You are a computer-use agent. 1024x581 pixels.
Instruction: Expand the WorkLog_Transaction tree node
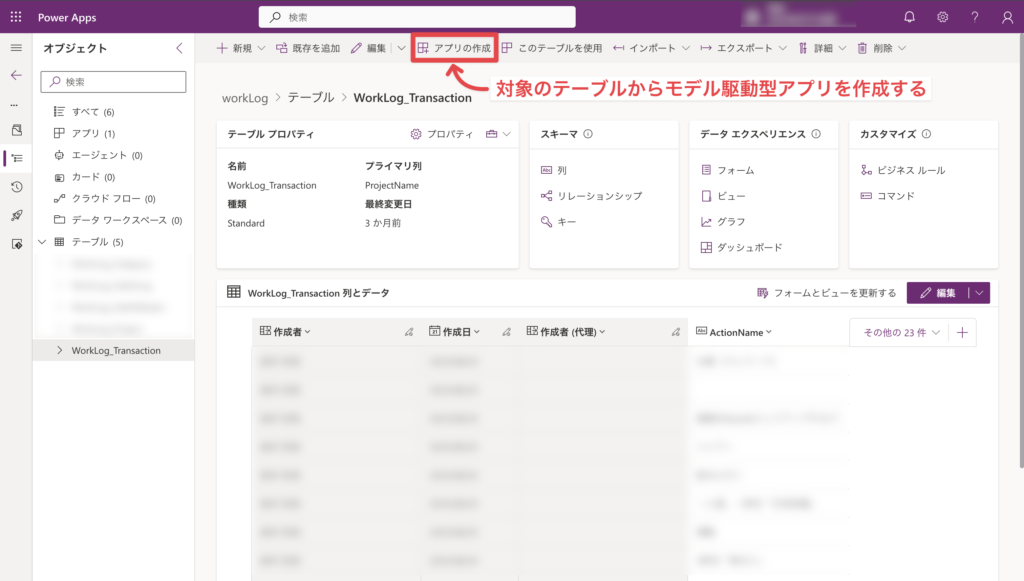[x=59, y=350]
